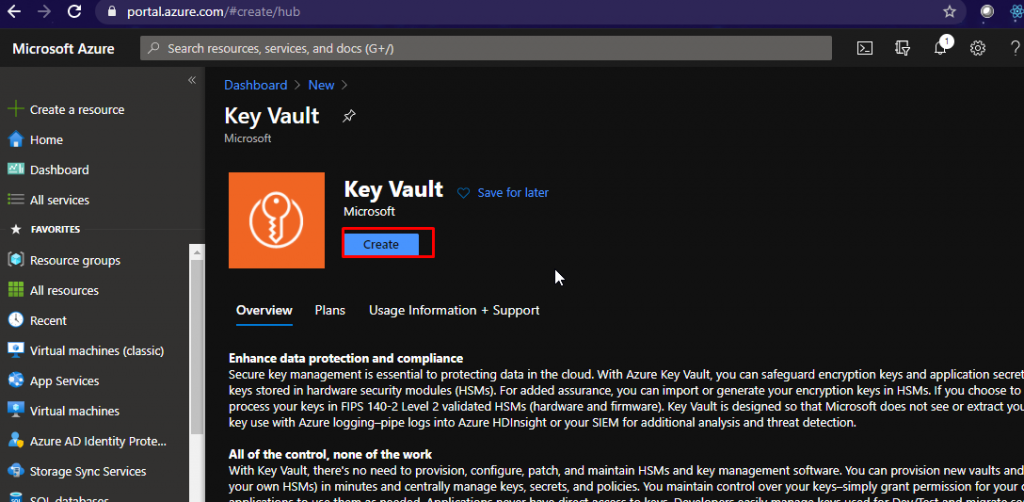Click the browser forward arrow
The width and height of the screenshot is (1024, 502).
pos(44,11)
